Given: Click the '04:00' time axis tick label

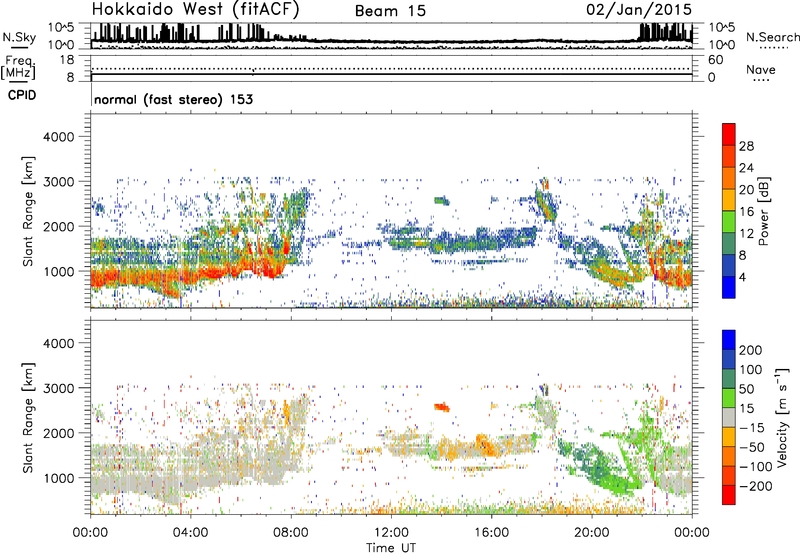Looking at the screenshot, I should (x=190, y=533).
